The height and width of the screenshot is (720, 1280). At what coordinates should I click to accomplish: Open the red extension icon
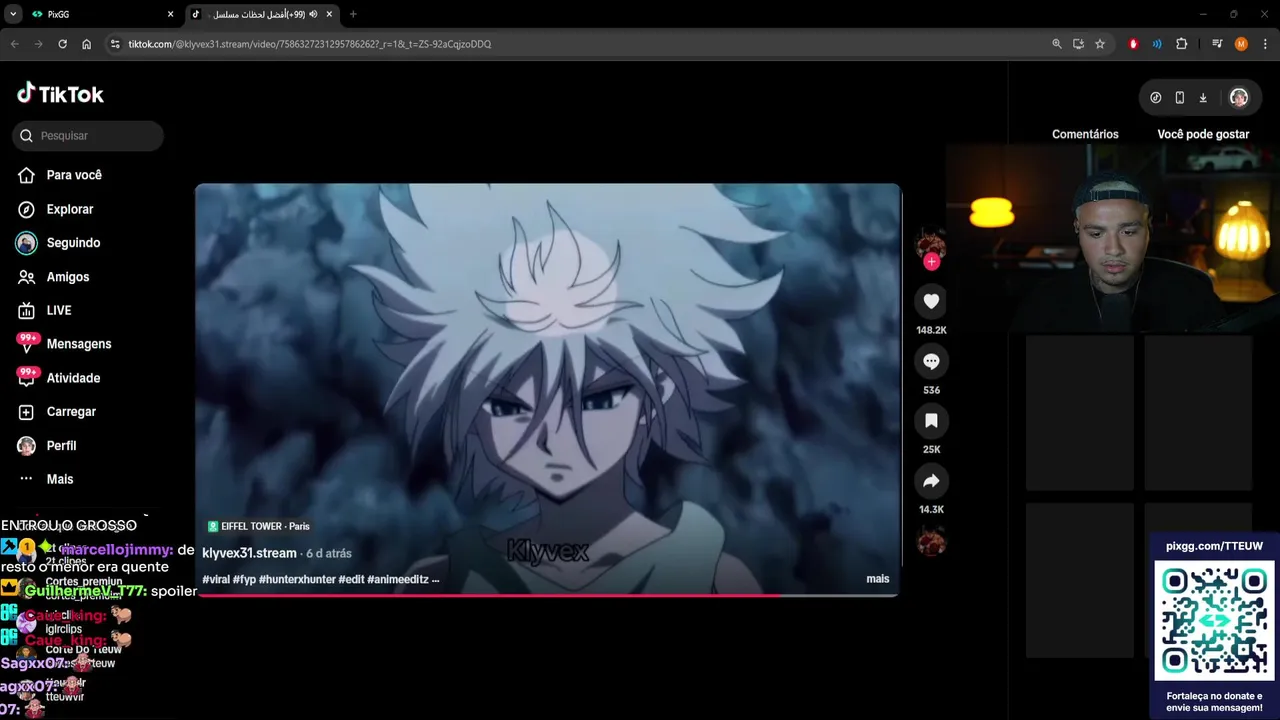(x=1133, y=44)
